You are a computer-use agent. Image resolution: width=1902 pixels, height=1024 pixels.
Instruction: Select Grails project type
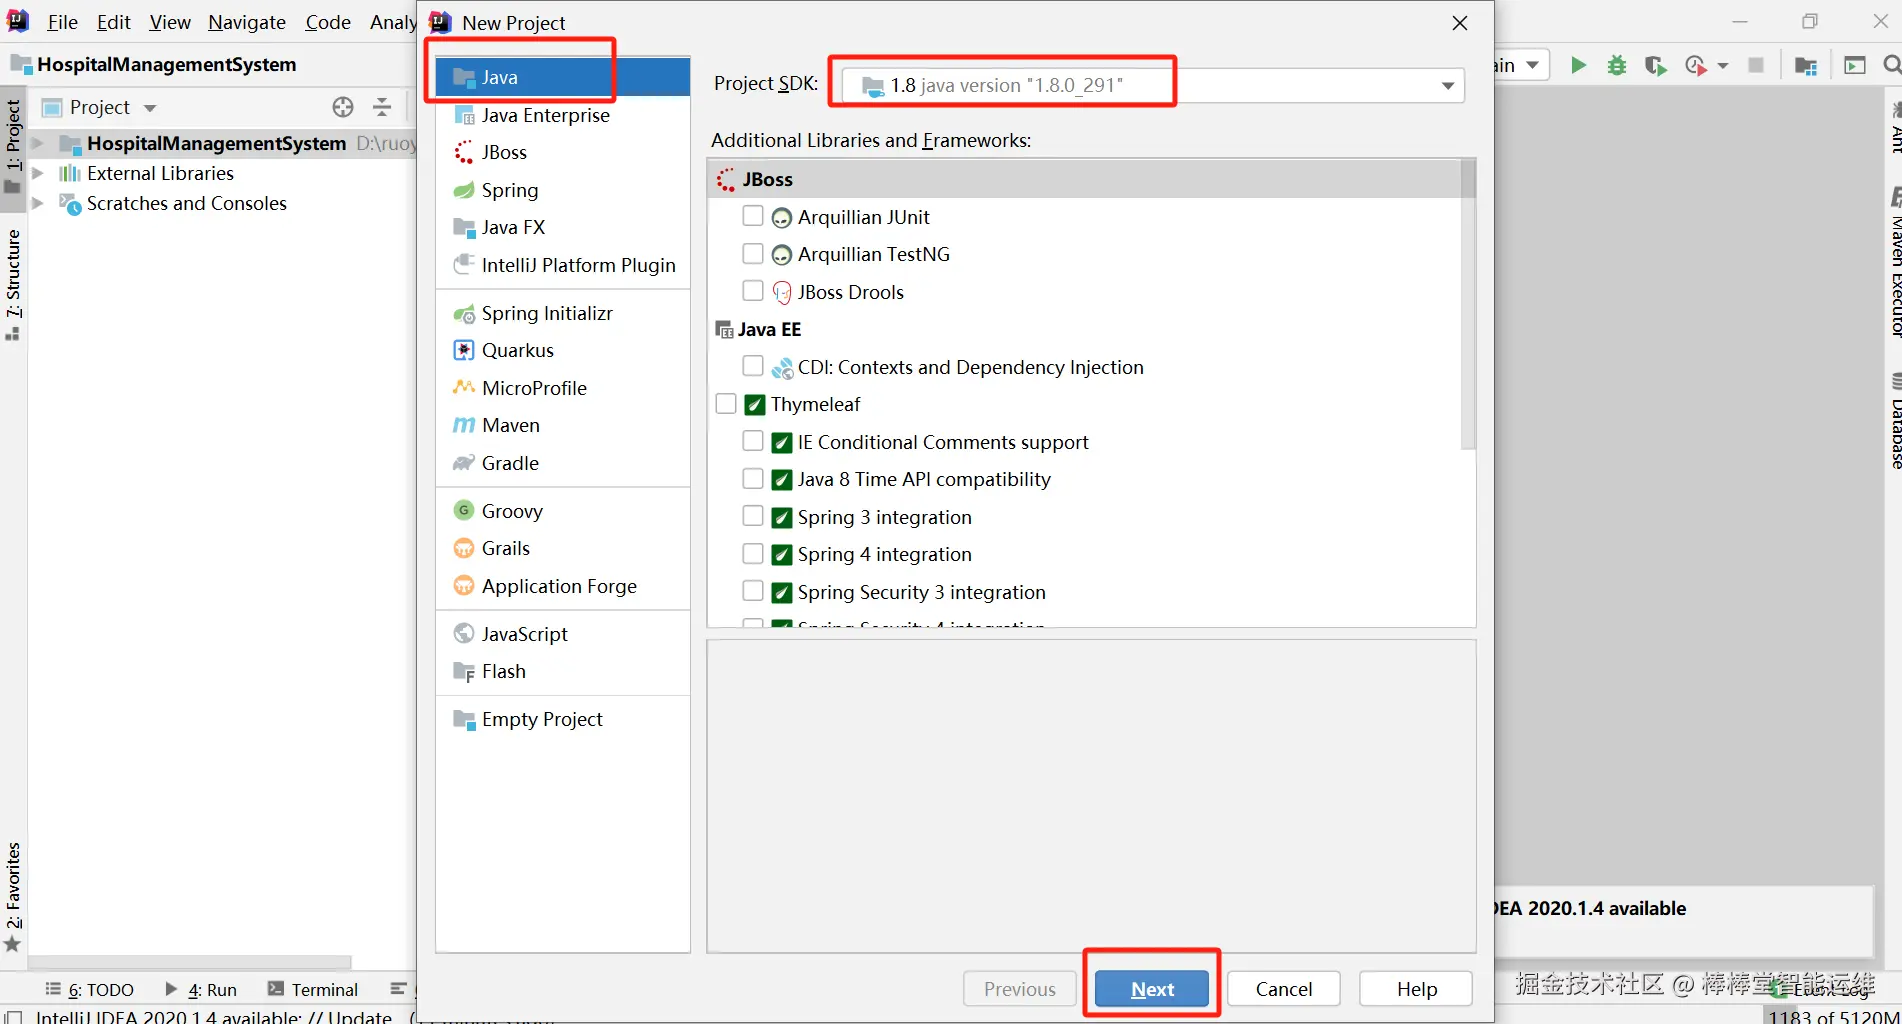coord(563,548)
